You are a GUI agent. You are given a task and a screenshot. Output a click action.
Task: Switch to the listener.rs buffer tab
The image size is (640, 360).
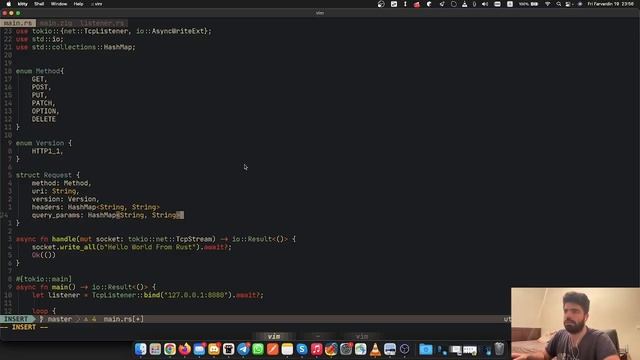102,23
